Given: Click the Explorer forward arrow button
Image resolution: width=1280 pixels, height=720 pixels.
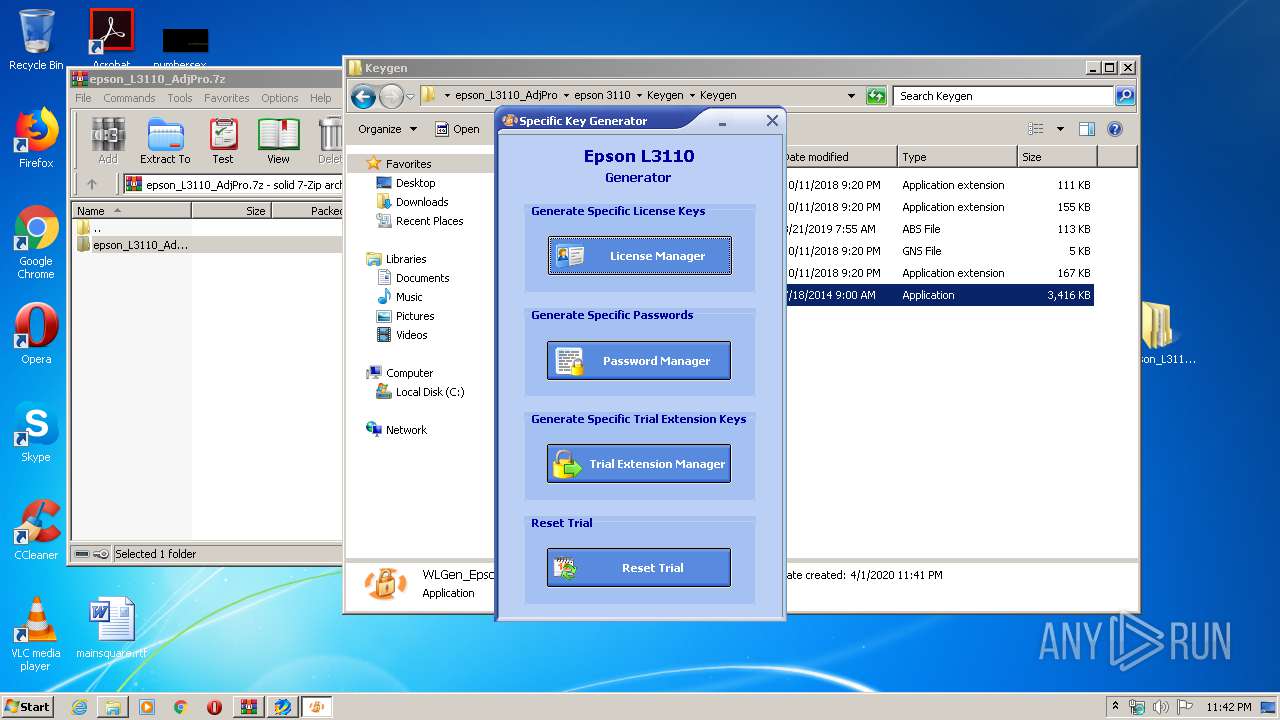Looking at the screenshot, I should [391, 96].
